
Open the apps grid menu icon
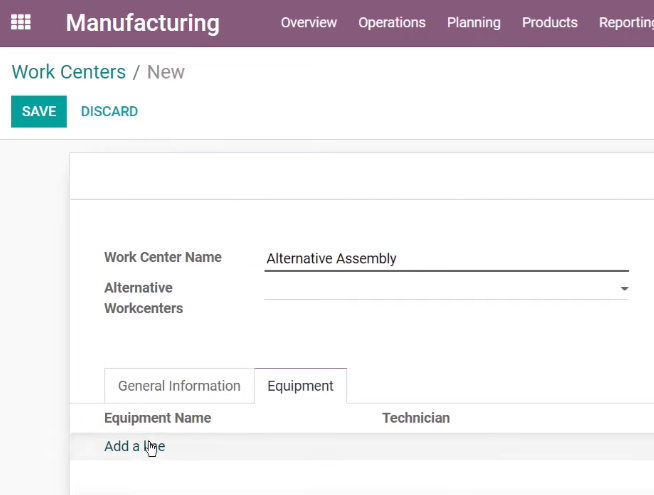(x=20, y=22)
